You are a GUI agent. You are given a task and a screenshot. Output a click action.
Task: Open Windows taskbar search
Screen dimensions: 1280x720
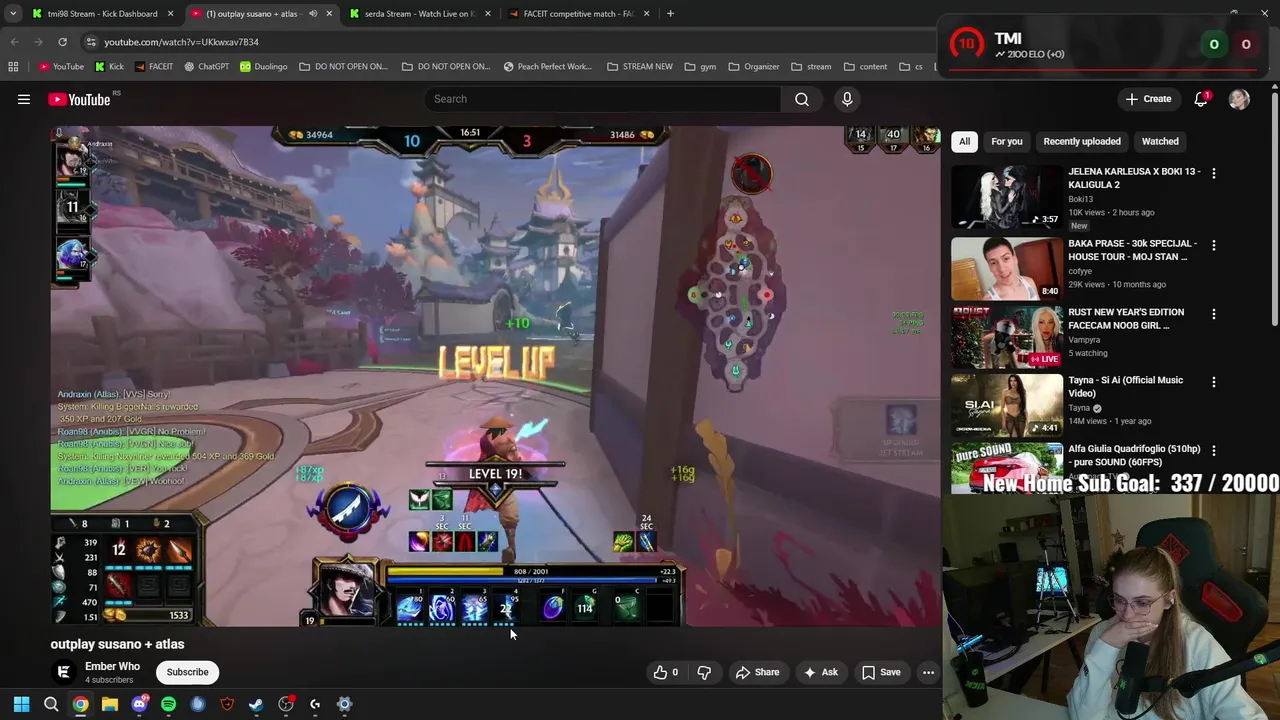click(x=51, y=704)
